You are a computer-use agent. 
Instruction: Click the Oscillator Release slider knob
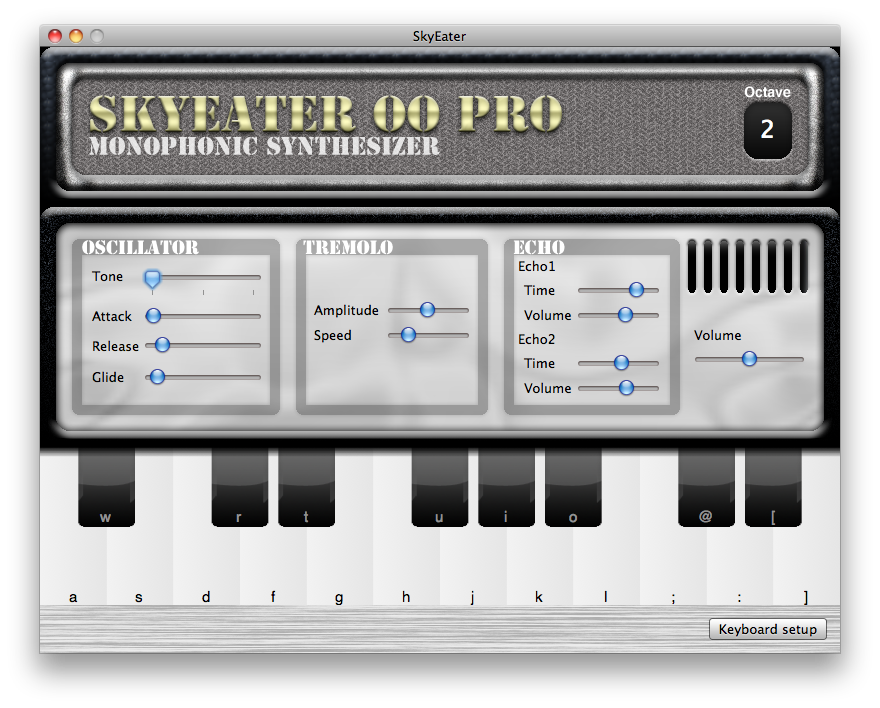click(162, 344)
